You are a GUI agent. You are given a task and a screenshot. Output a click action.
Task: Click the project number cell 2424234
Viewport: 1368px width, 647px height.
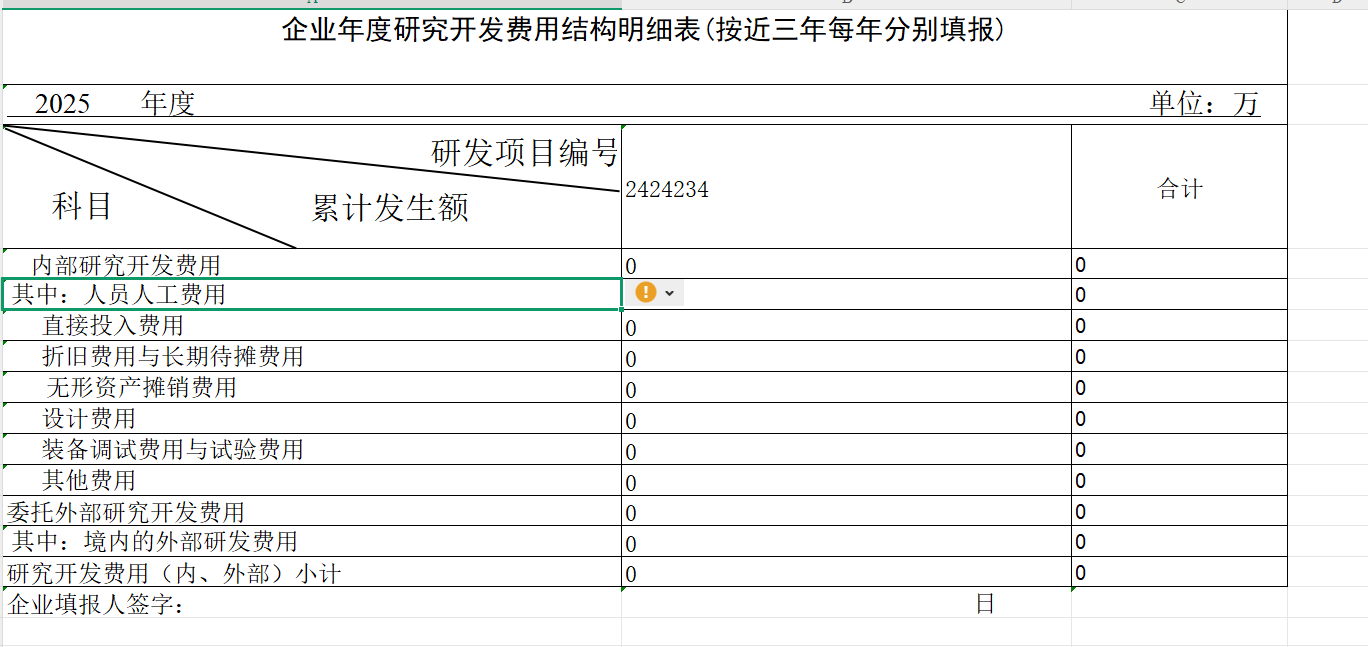(x=845, y=189)
